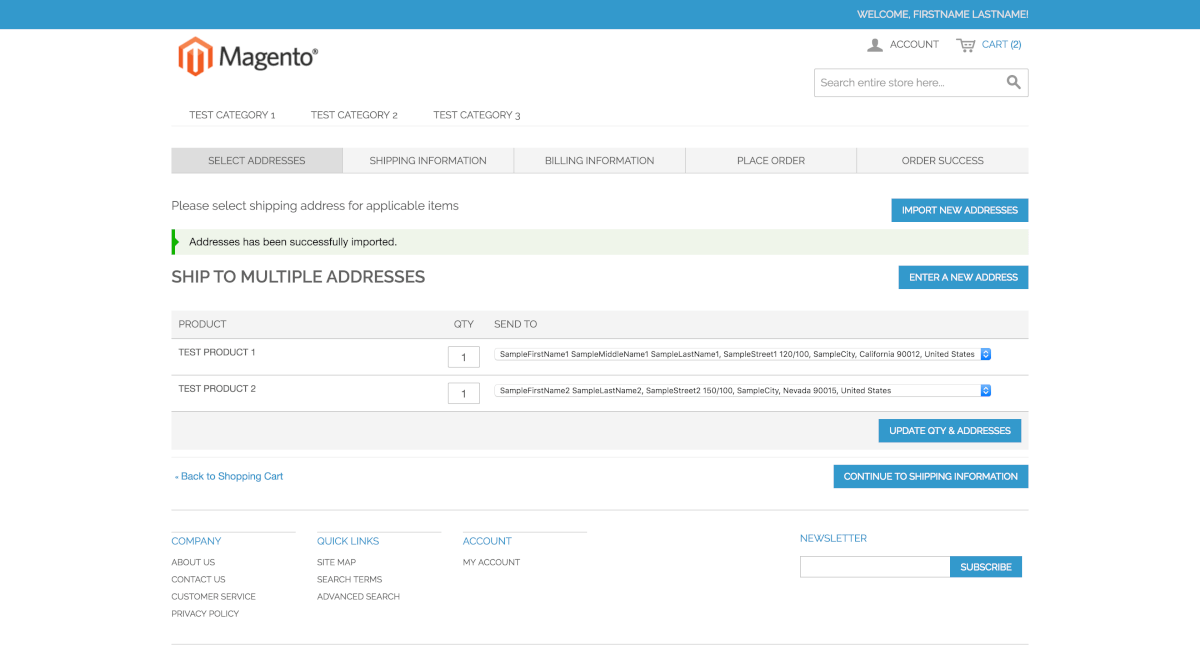Open Test Category 1 menu
The image size is (1200, 661).
point(232,115)
